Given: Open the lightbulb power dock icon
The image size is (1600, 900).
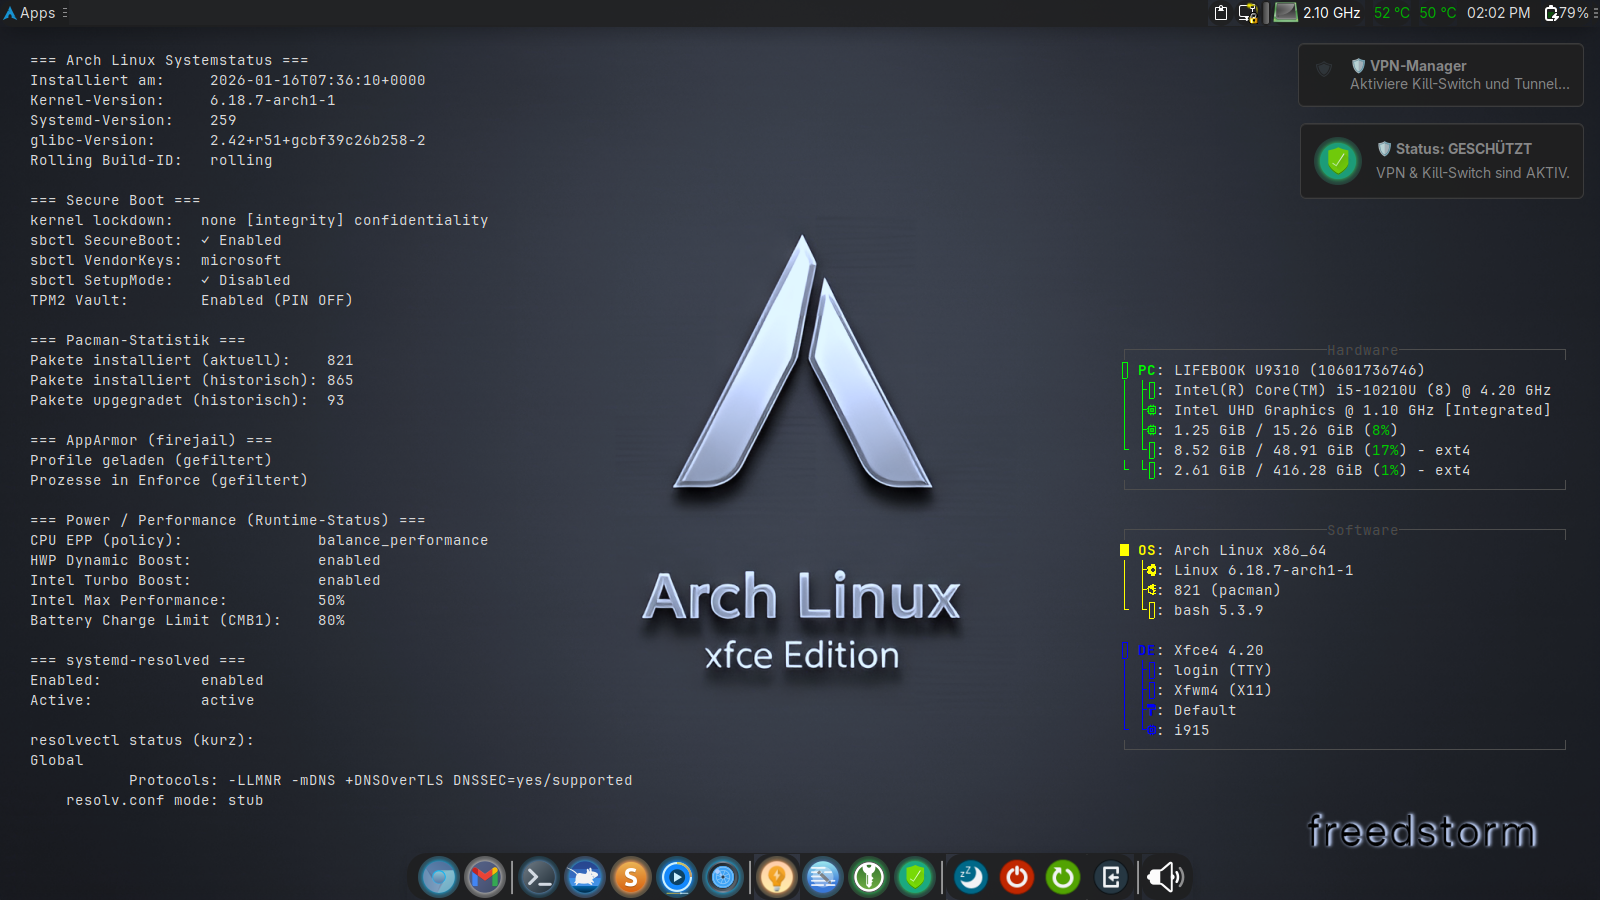Looking at the screenshot, I should point(777,878).
